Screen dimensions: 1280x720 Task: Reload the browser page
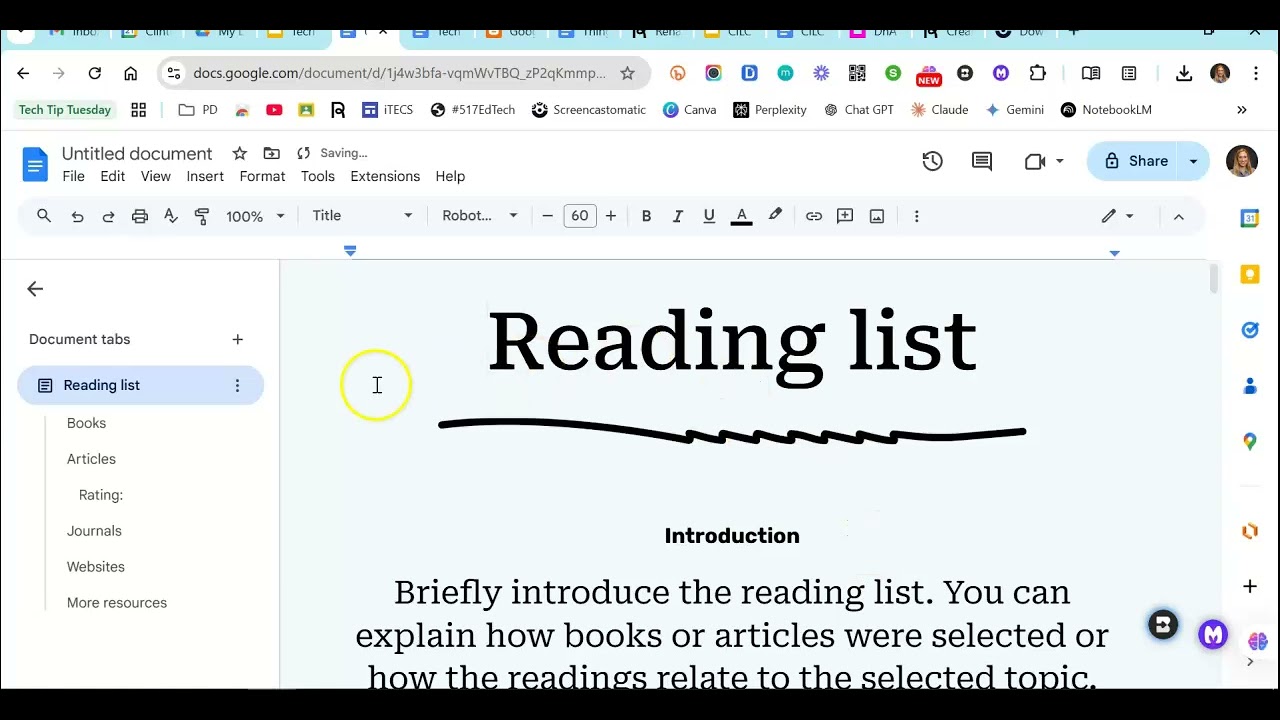click(95, 73)
